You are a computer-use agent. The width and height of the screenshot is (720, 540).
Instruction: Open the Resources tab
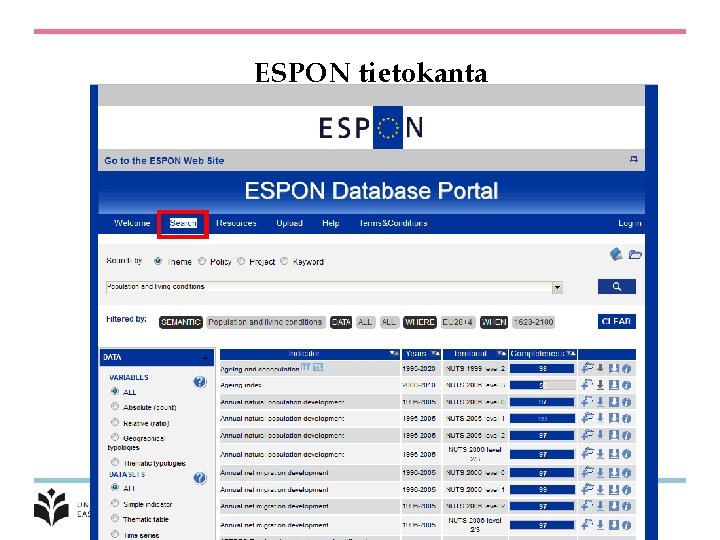pyautogui.click(x=236, y=223)
